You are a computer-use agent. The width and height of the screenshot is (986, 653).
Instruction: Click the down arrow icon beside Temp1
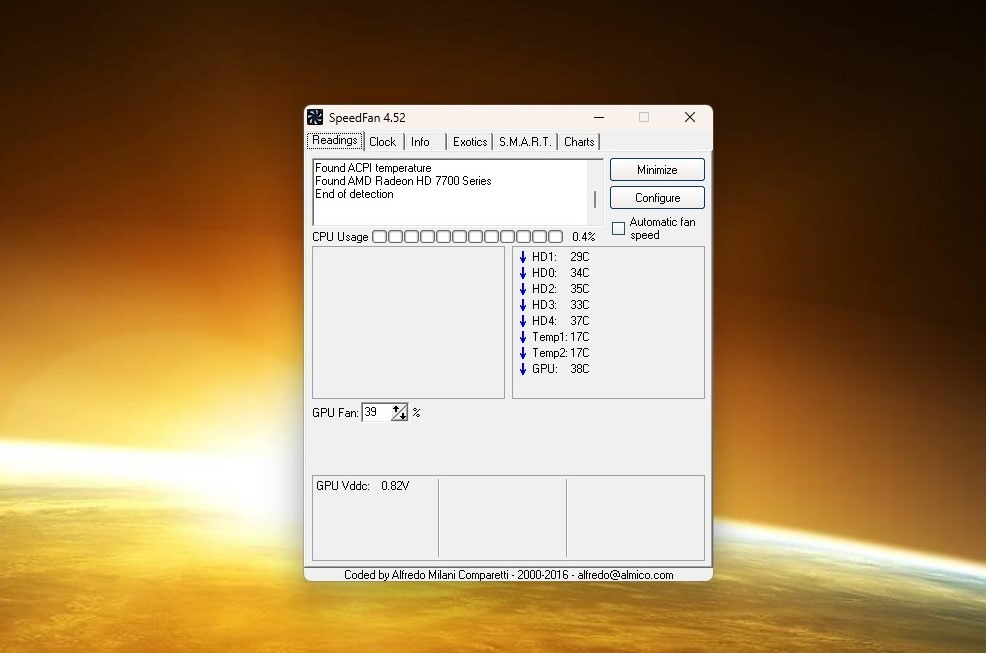(523, 337)
